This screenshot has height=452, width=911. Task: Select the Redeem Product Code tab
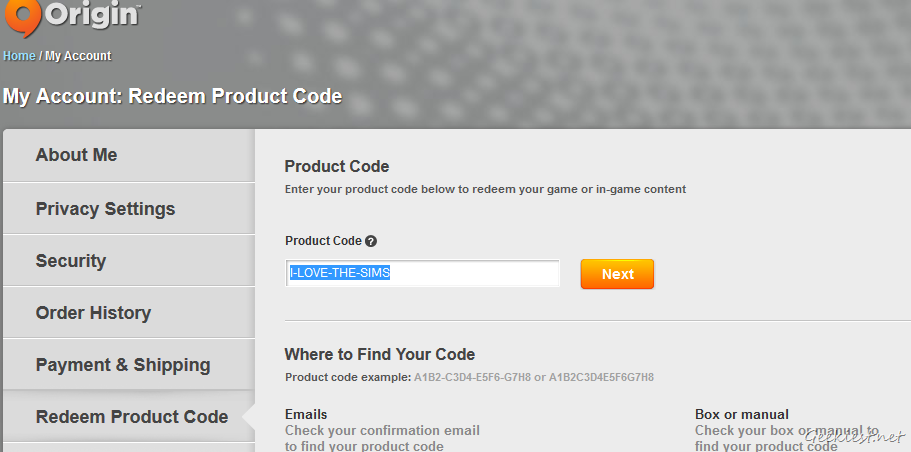pos(131,417)
